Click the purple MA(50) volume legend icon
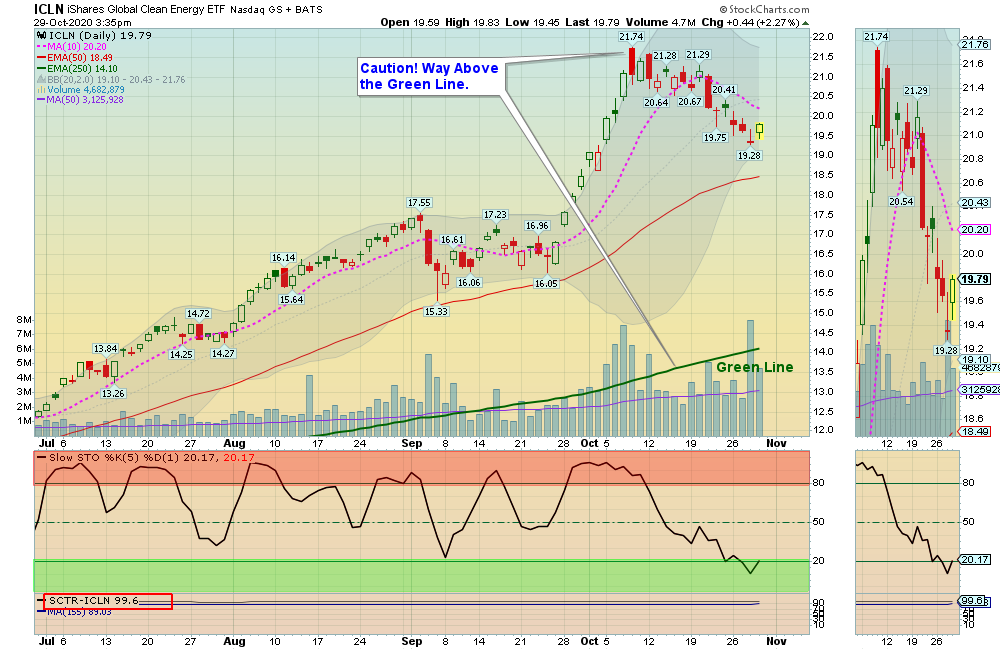 click(x=41, y=99)
